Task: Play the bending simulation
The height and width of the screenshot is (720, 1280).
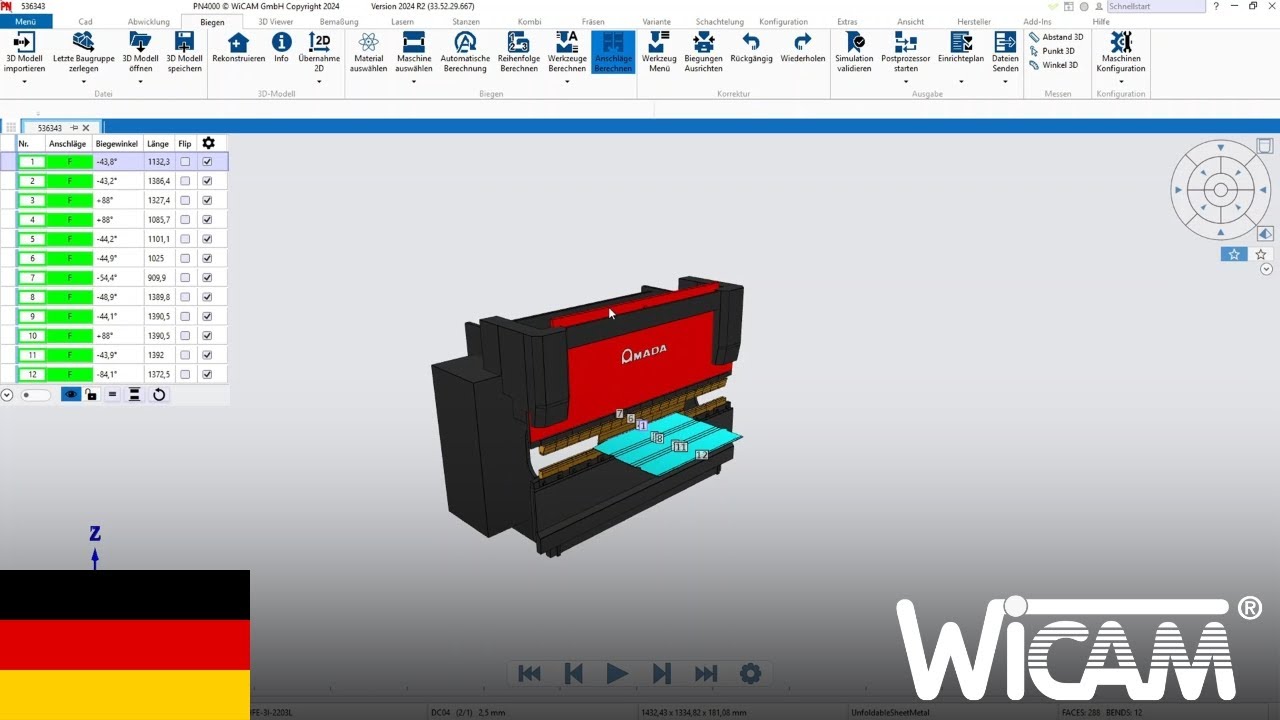Action: click(617, 674)
